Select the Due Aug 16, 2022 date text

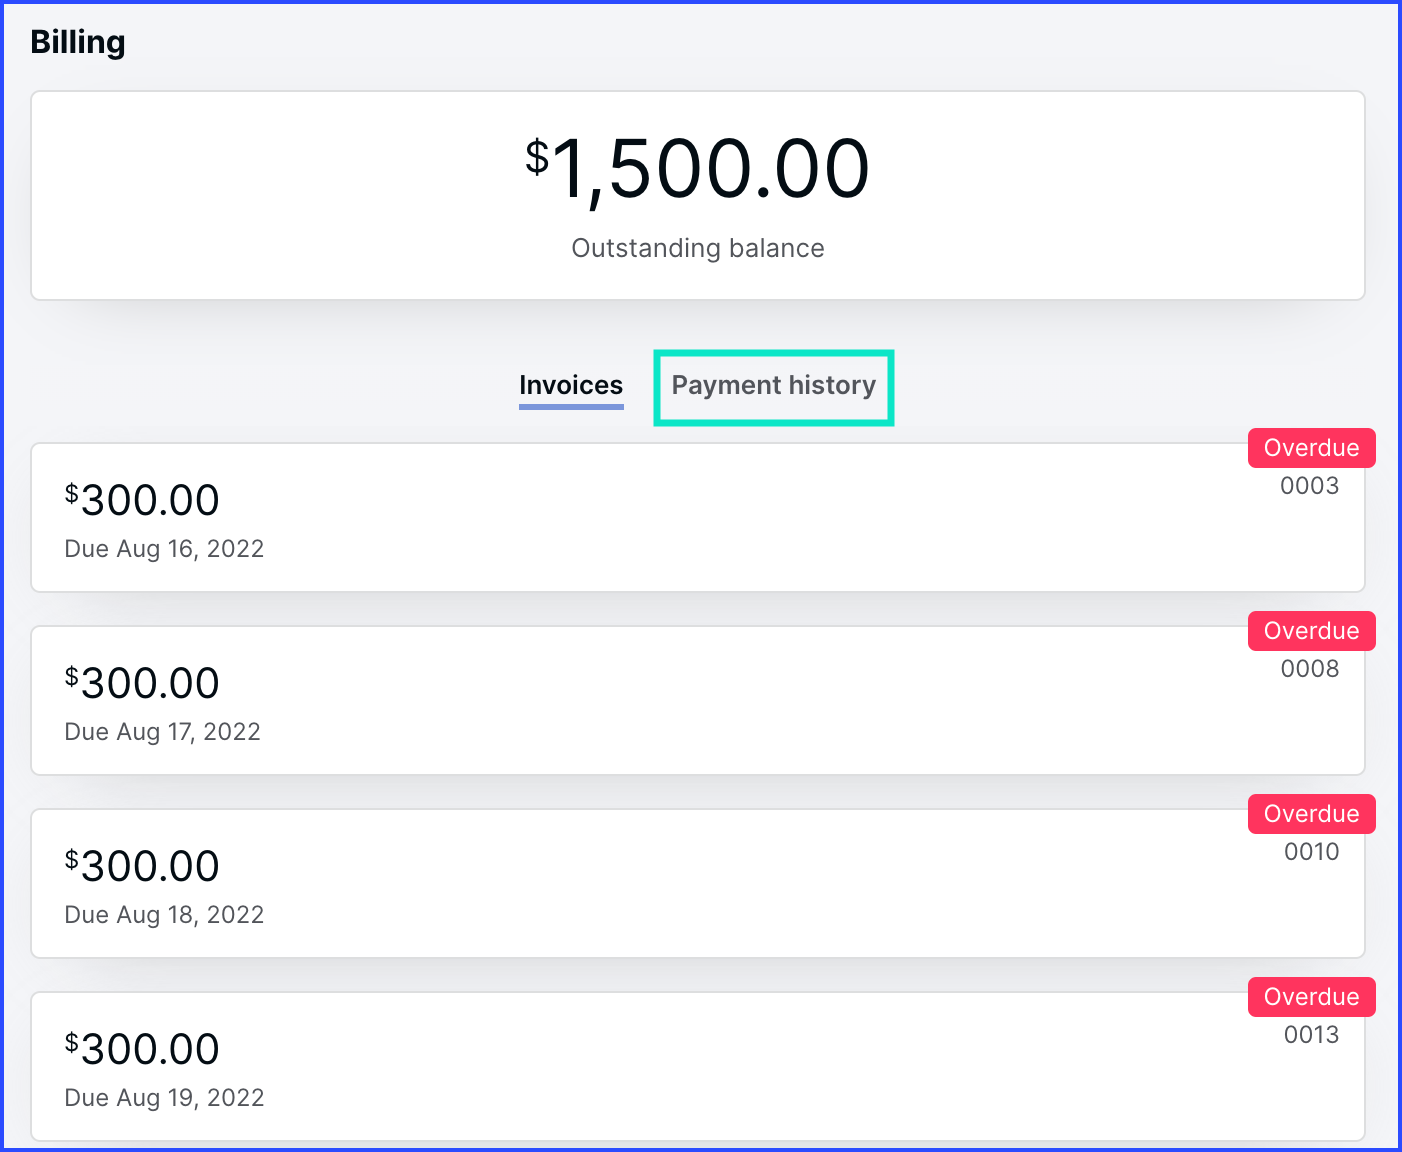(x=164, y=549)
